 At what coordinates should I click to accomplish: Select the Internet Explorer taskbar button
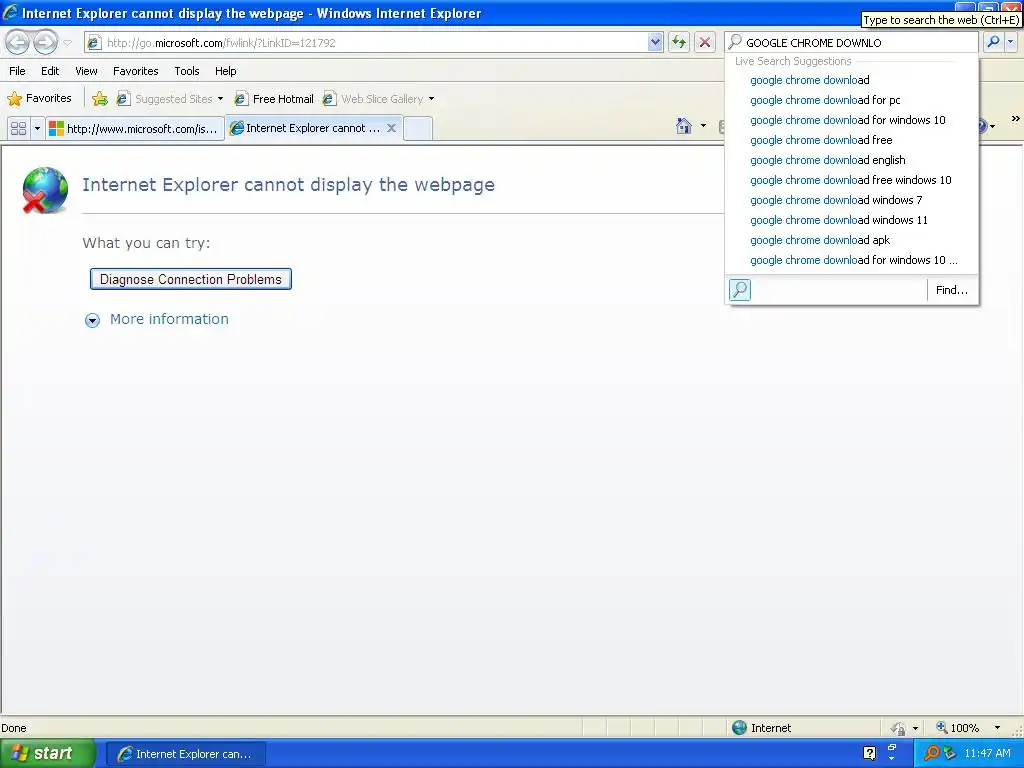[x=185, y=754]
